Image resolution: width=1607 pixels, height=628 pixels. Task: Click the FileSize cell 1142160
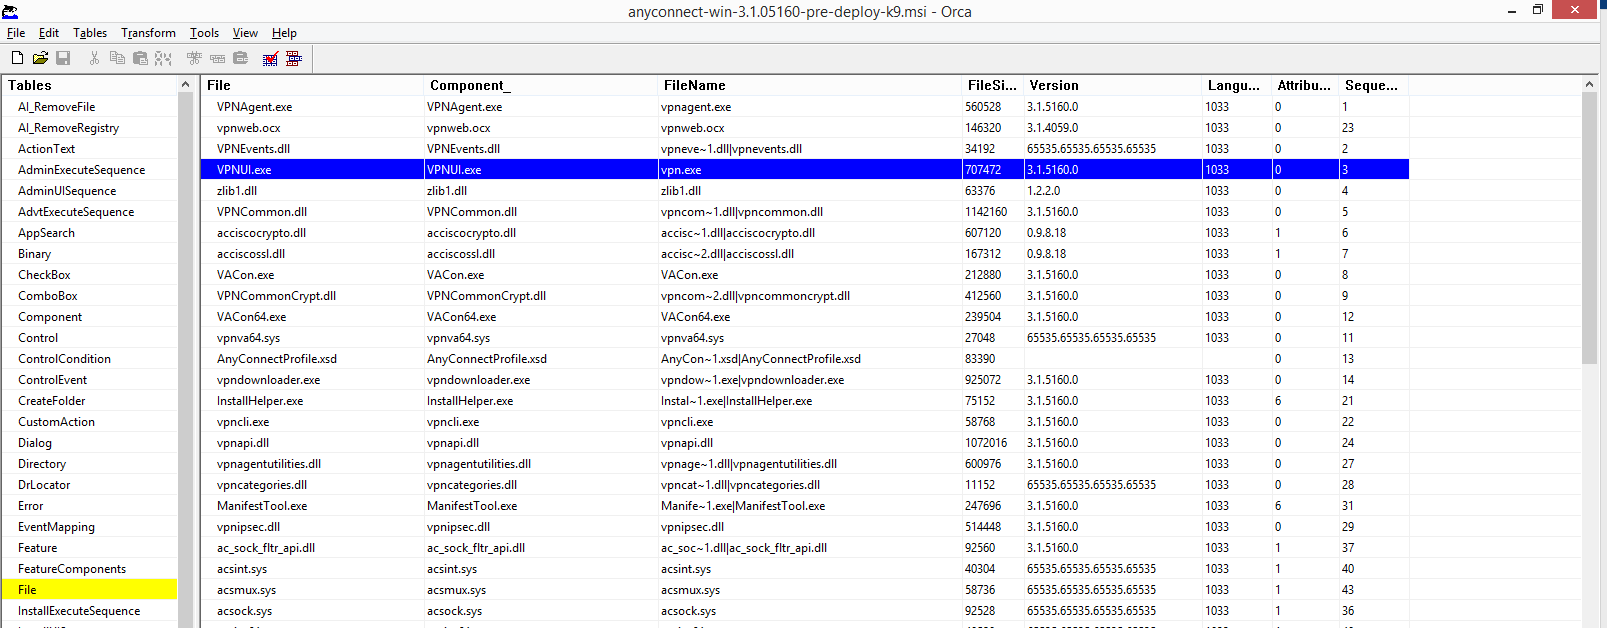click(986, 212)
